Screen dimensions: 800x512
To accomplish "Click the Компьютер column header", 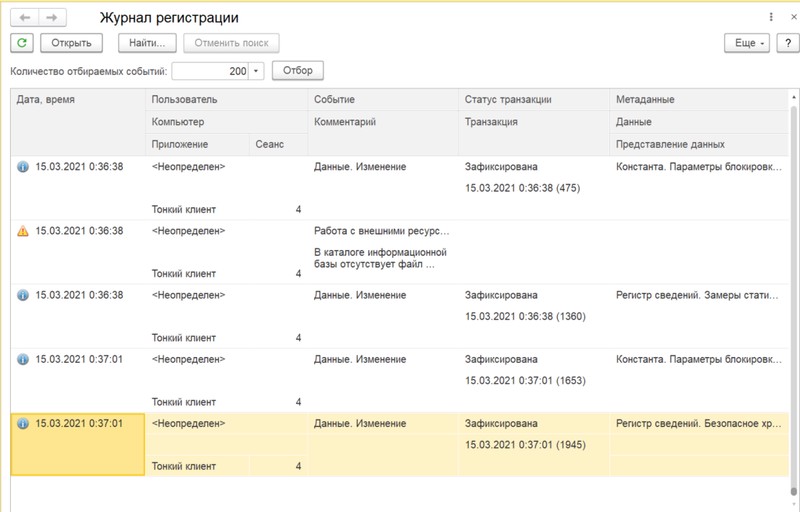I will 227,122.
